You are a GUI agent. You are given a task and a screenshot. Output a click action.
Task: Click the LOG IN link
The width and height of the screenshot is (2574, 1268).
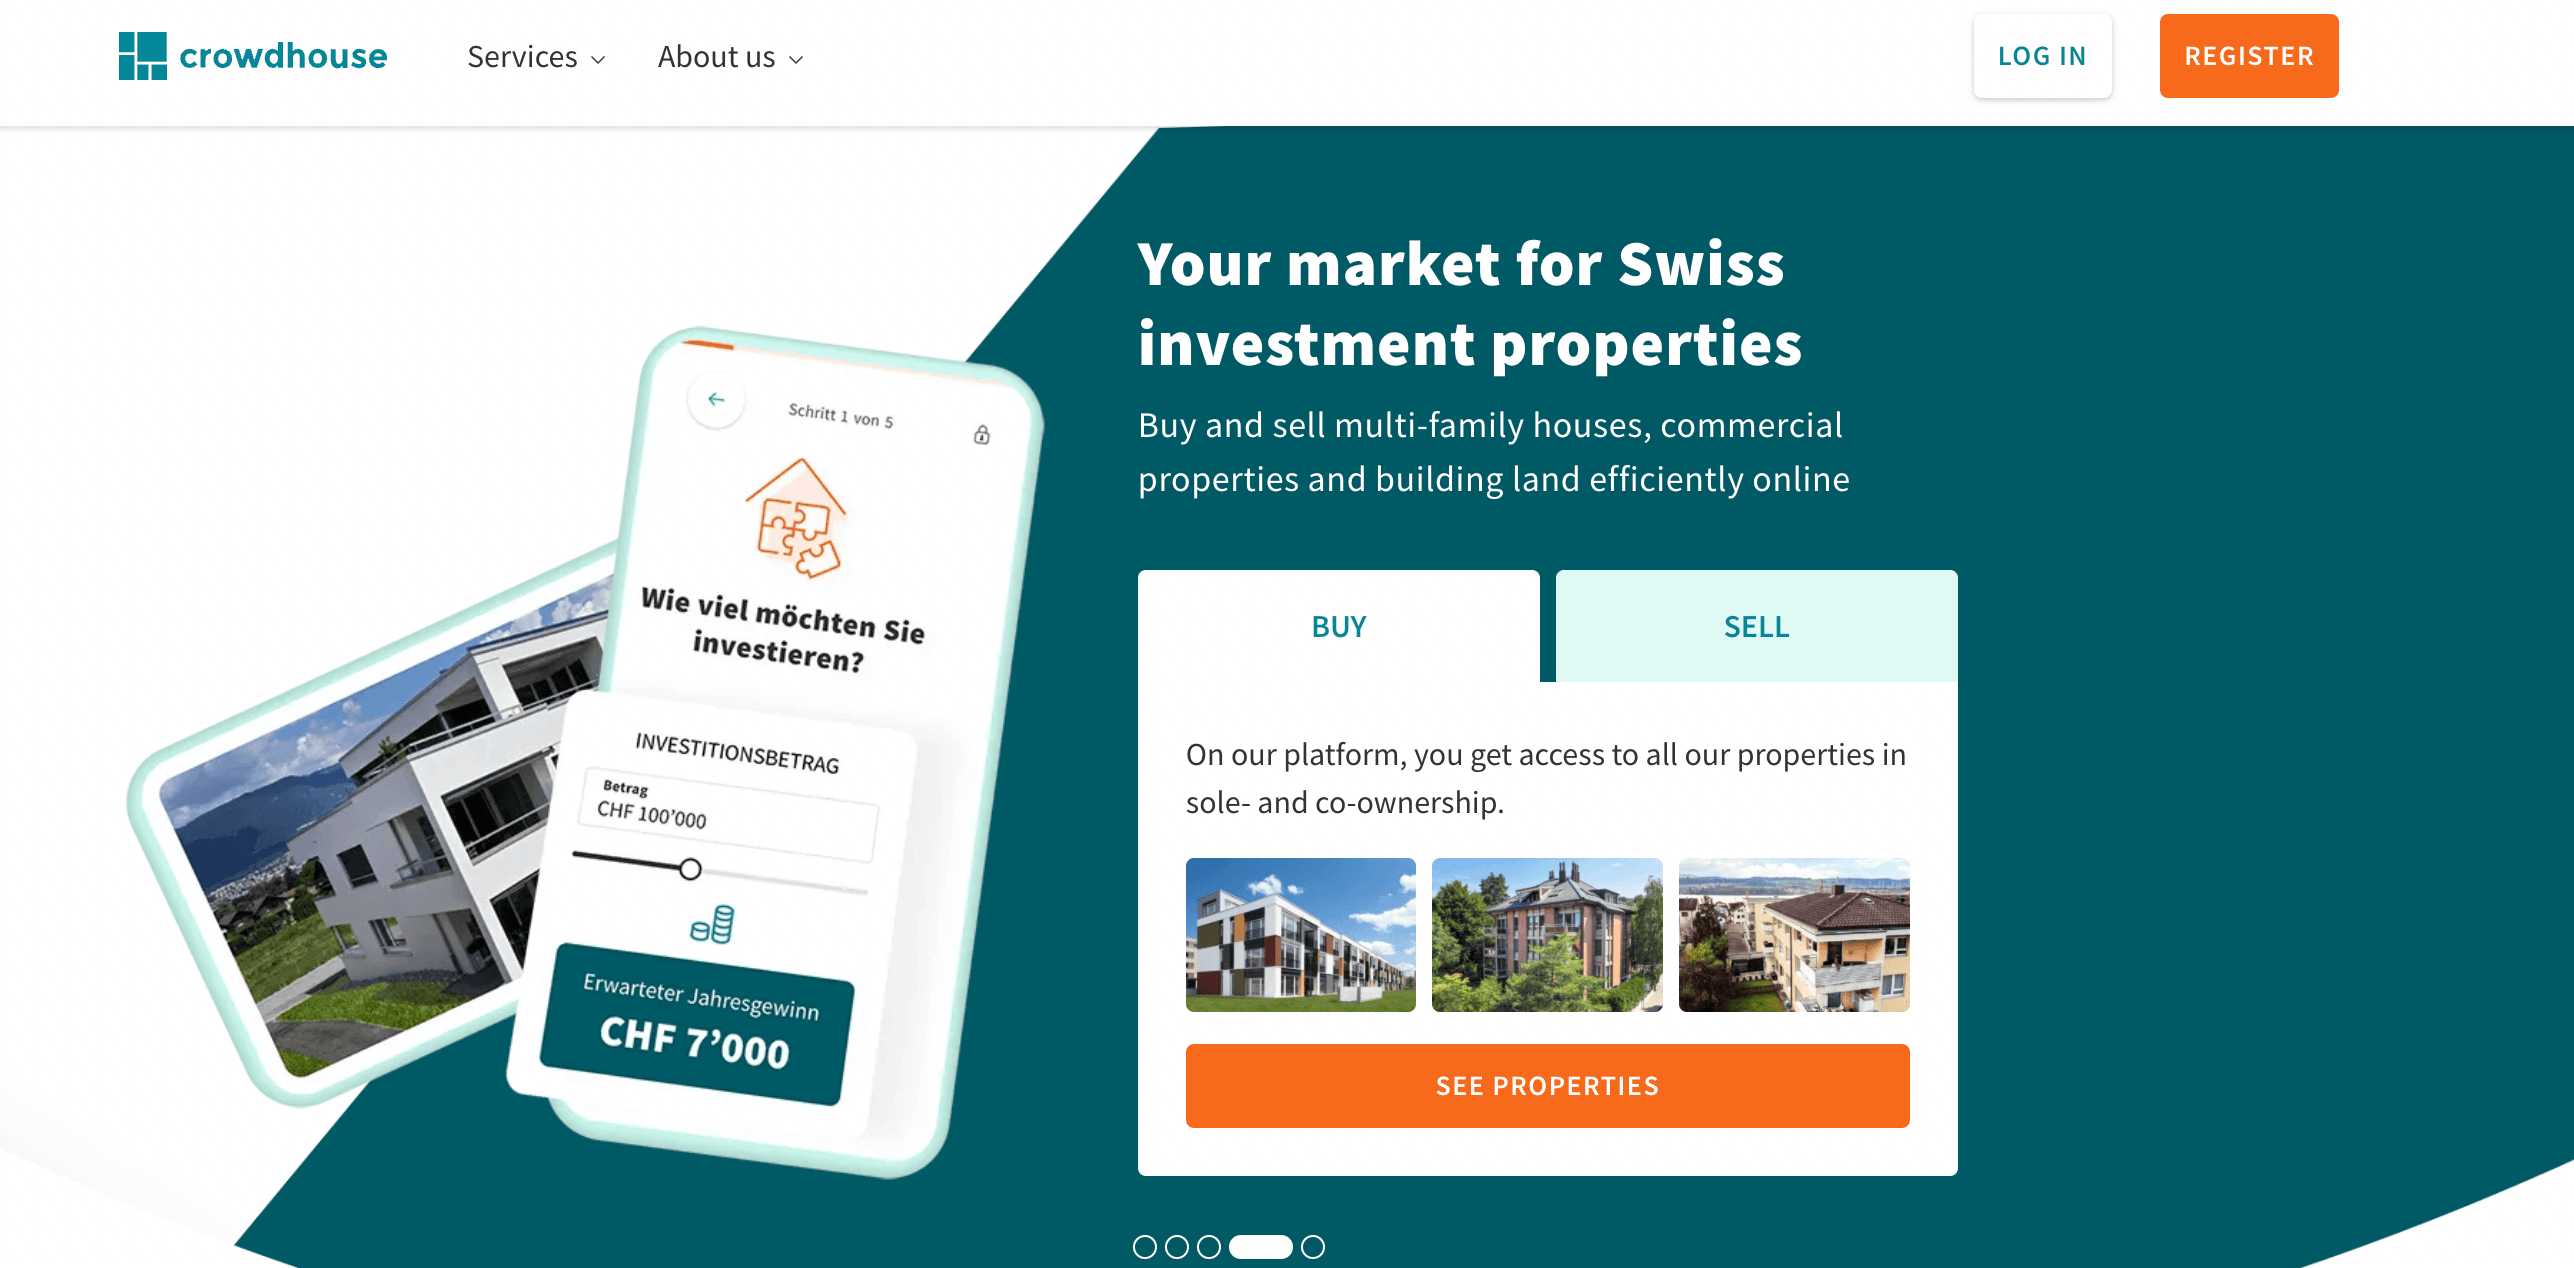2039,54
